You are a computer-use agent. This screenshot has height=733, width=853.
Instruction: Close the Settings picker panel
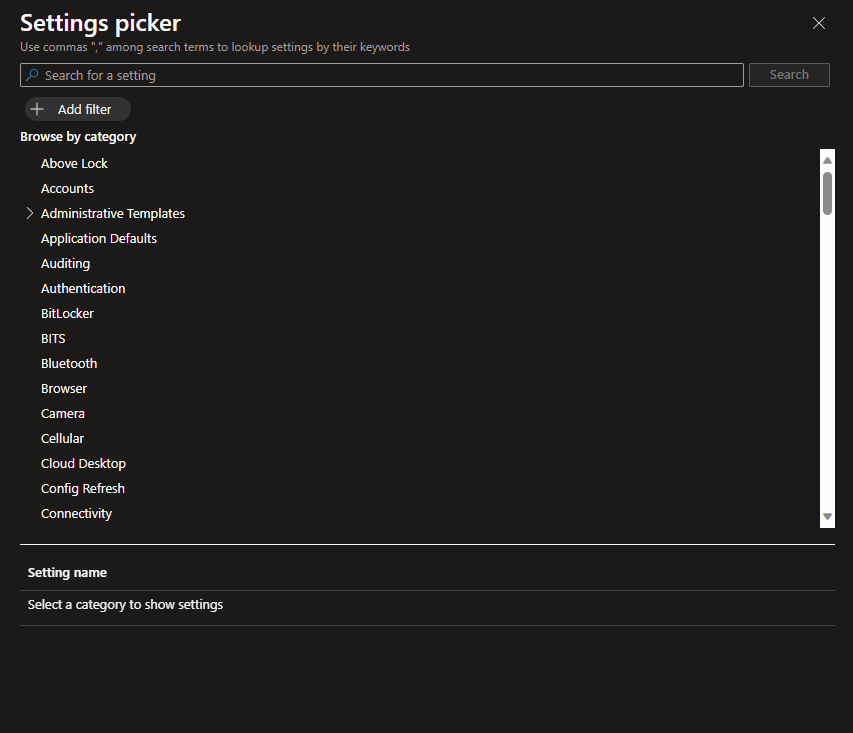819,23
